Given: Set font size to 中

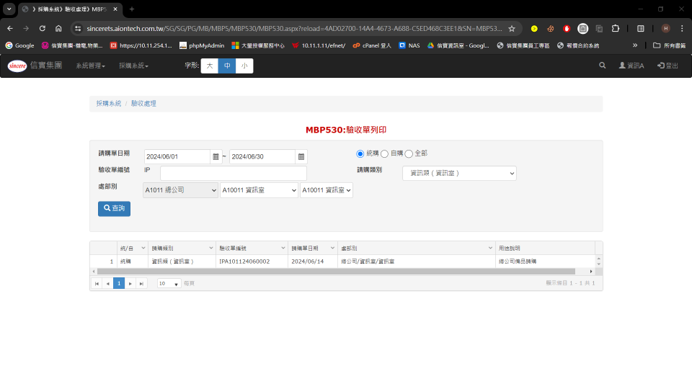Looking at the screenshot, I should [x=227, y=66].
